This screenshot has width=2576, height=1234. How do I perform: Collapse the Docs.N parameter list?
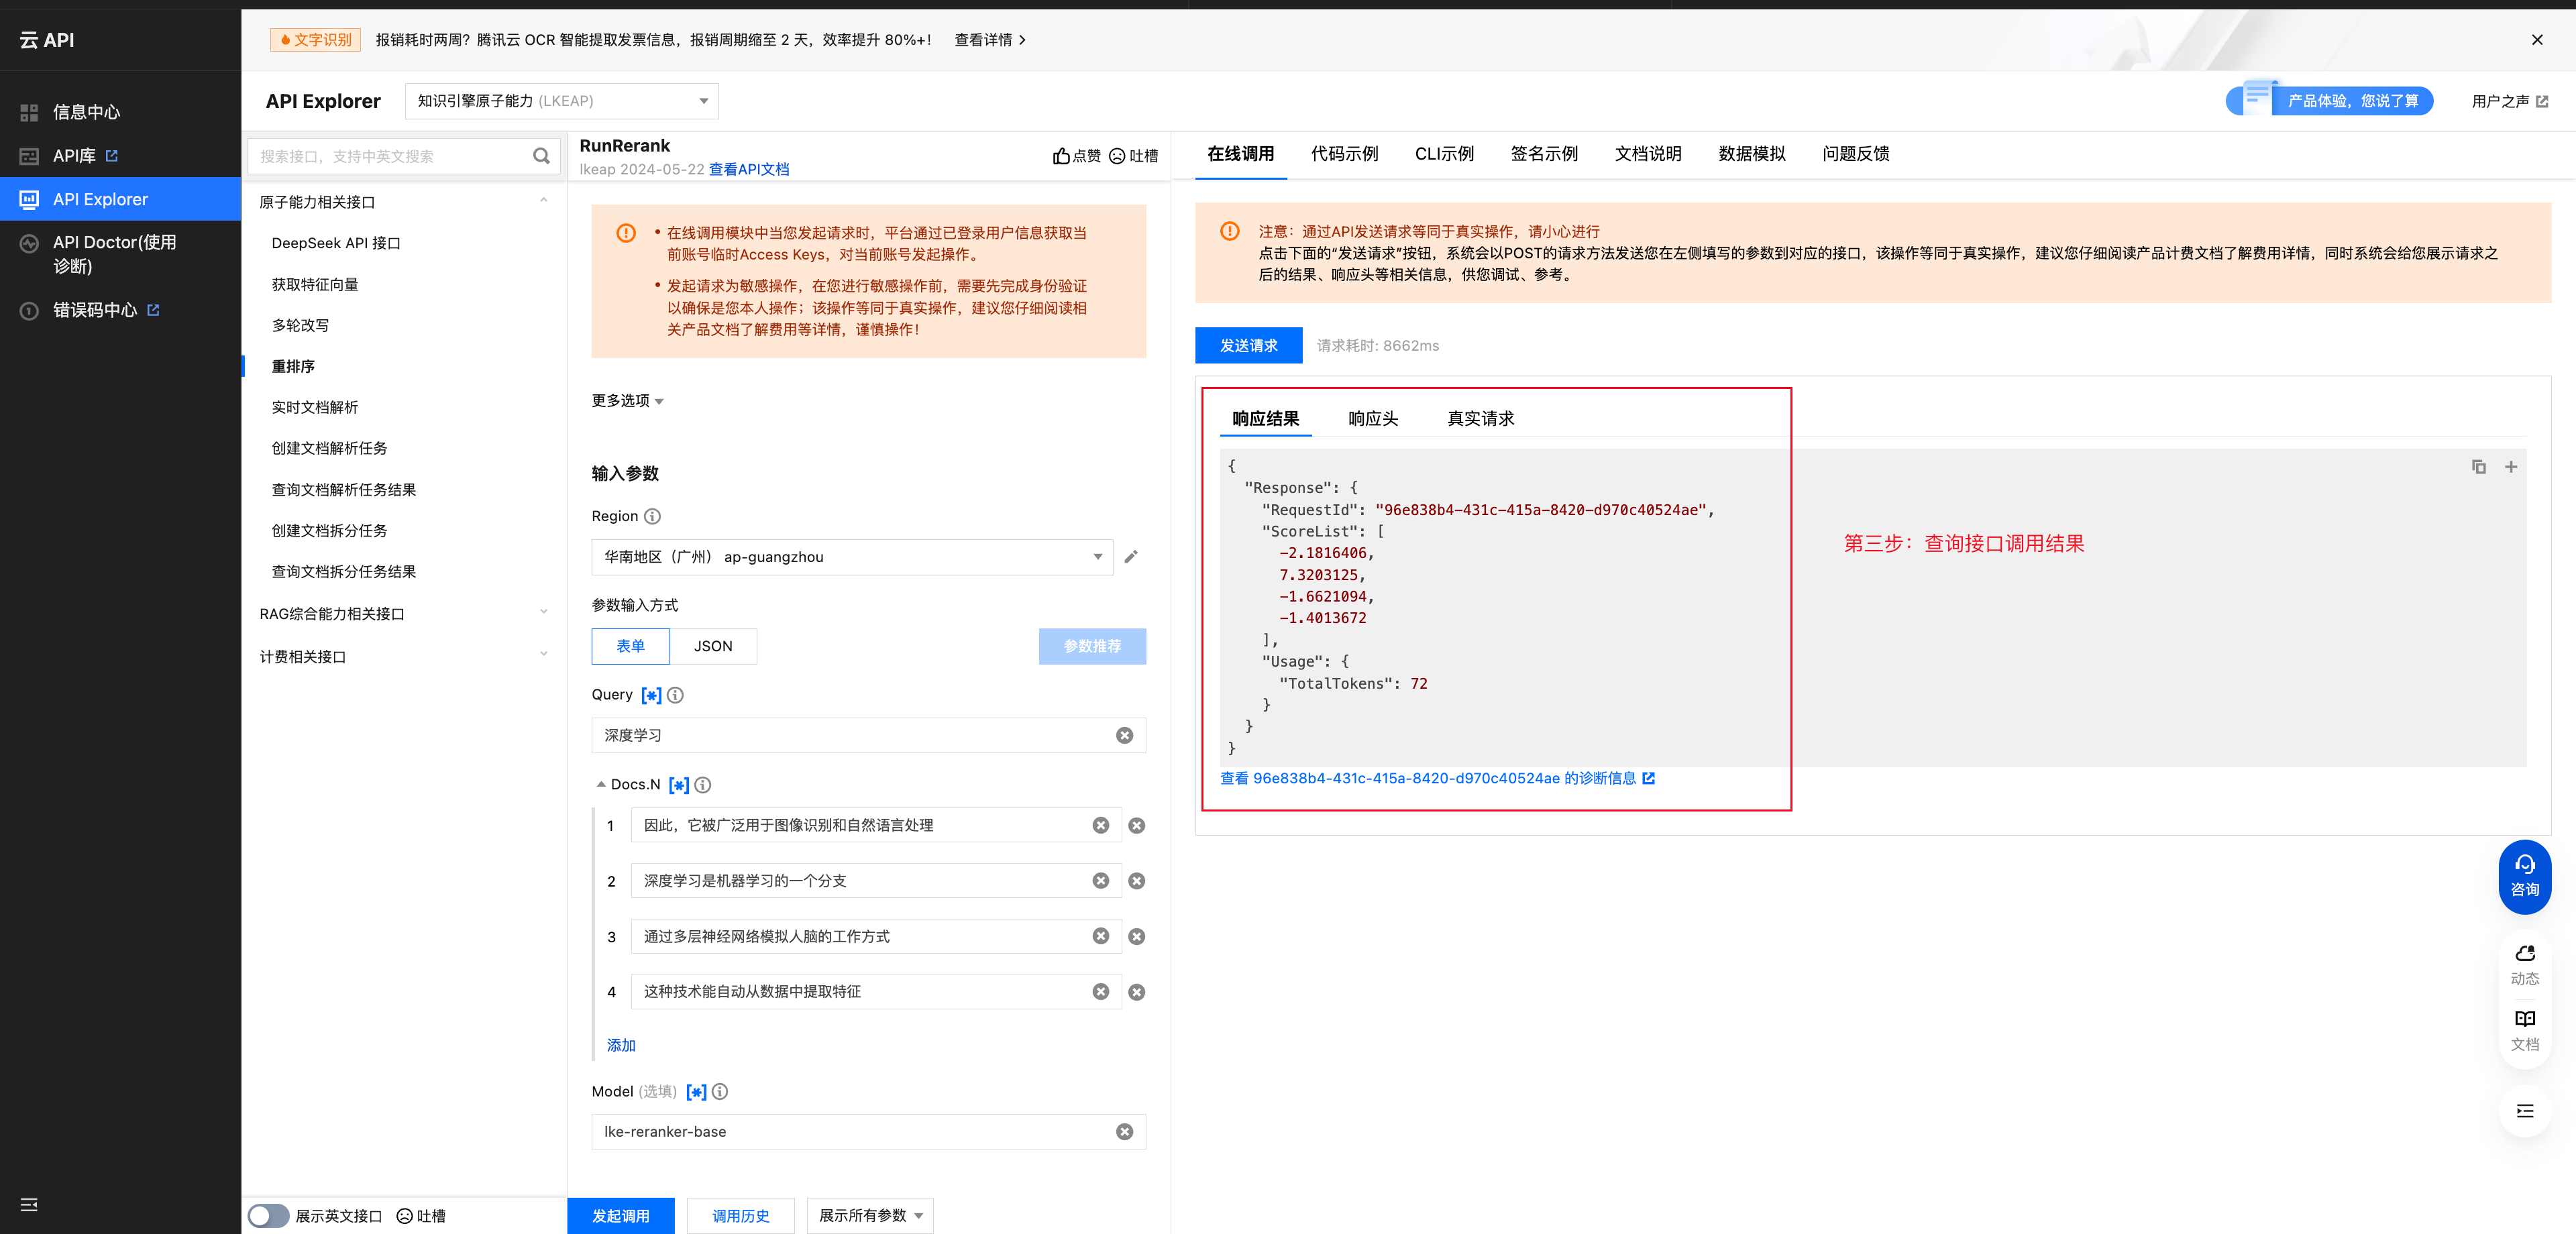coord(600,785)
